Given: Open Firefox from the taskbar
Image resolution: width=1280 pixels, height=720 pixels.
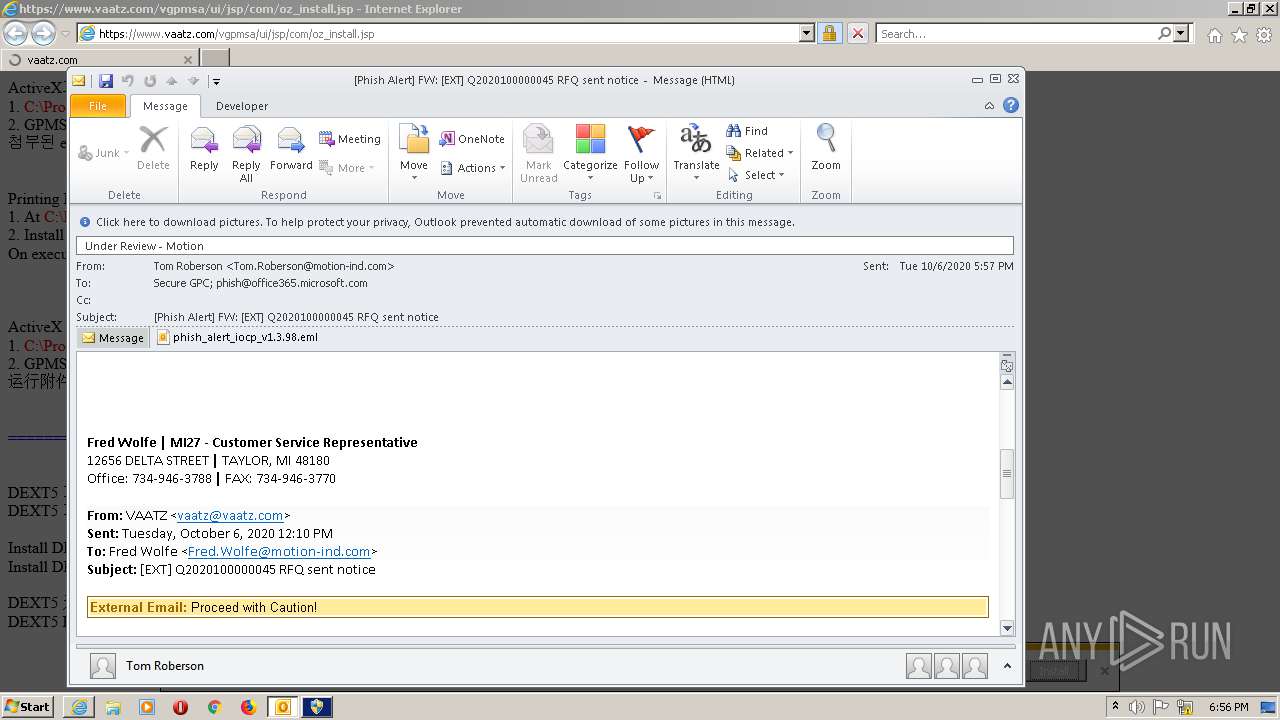Looking at the screenshot, I should point(248,707).
